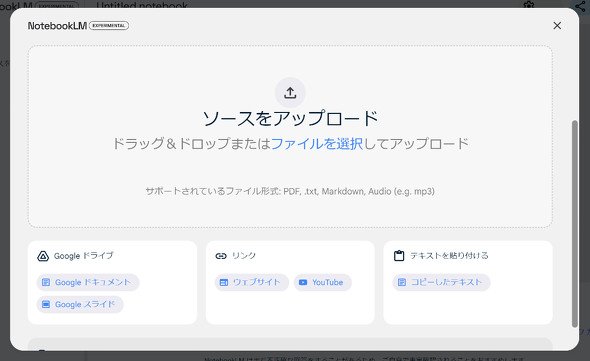
Task: Click the テキストを貼り付ける heading
Action: coord(449,256)
